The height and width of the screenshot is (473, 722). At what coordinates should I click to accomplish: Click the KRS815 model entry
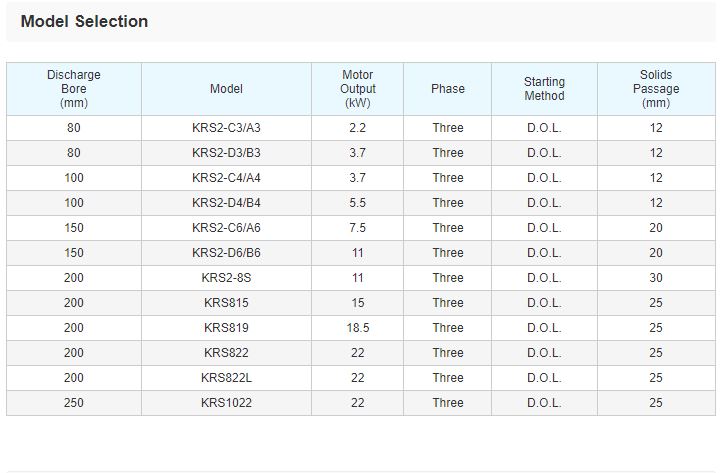point(226,303)
